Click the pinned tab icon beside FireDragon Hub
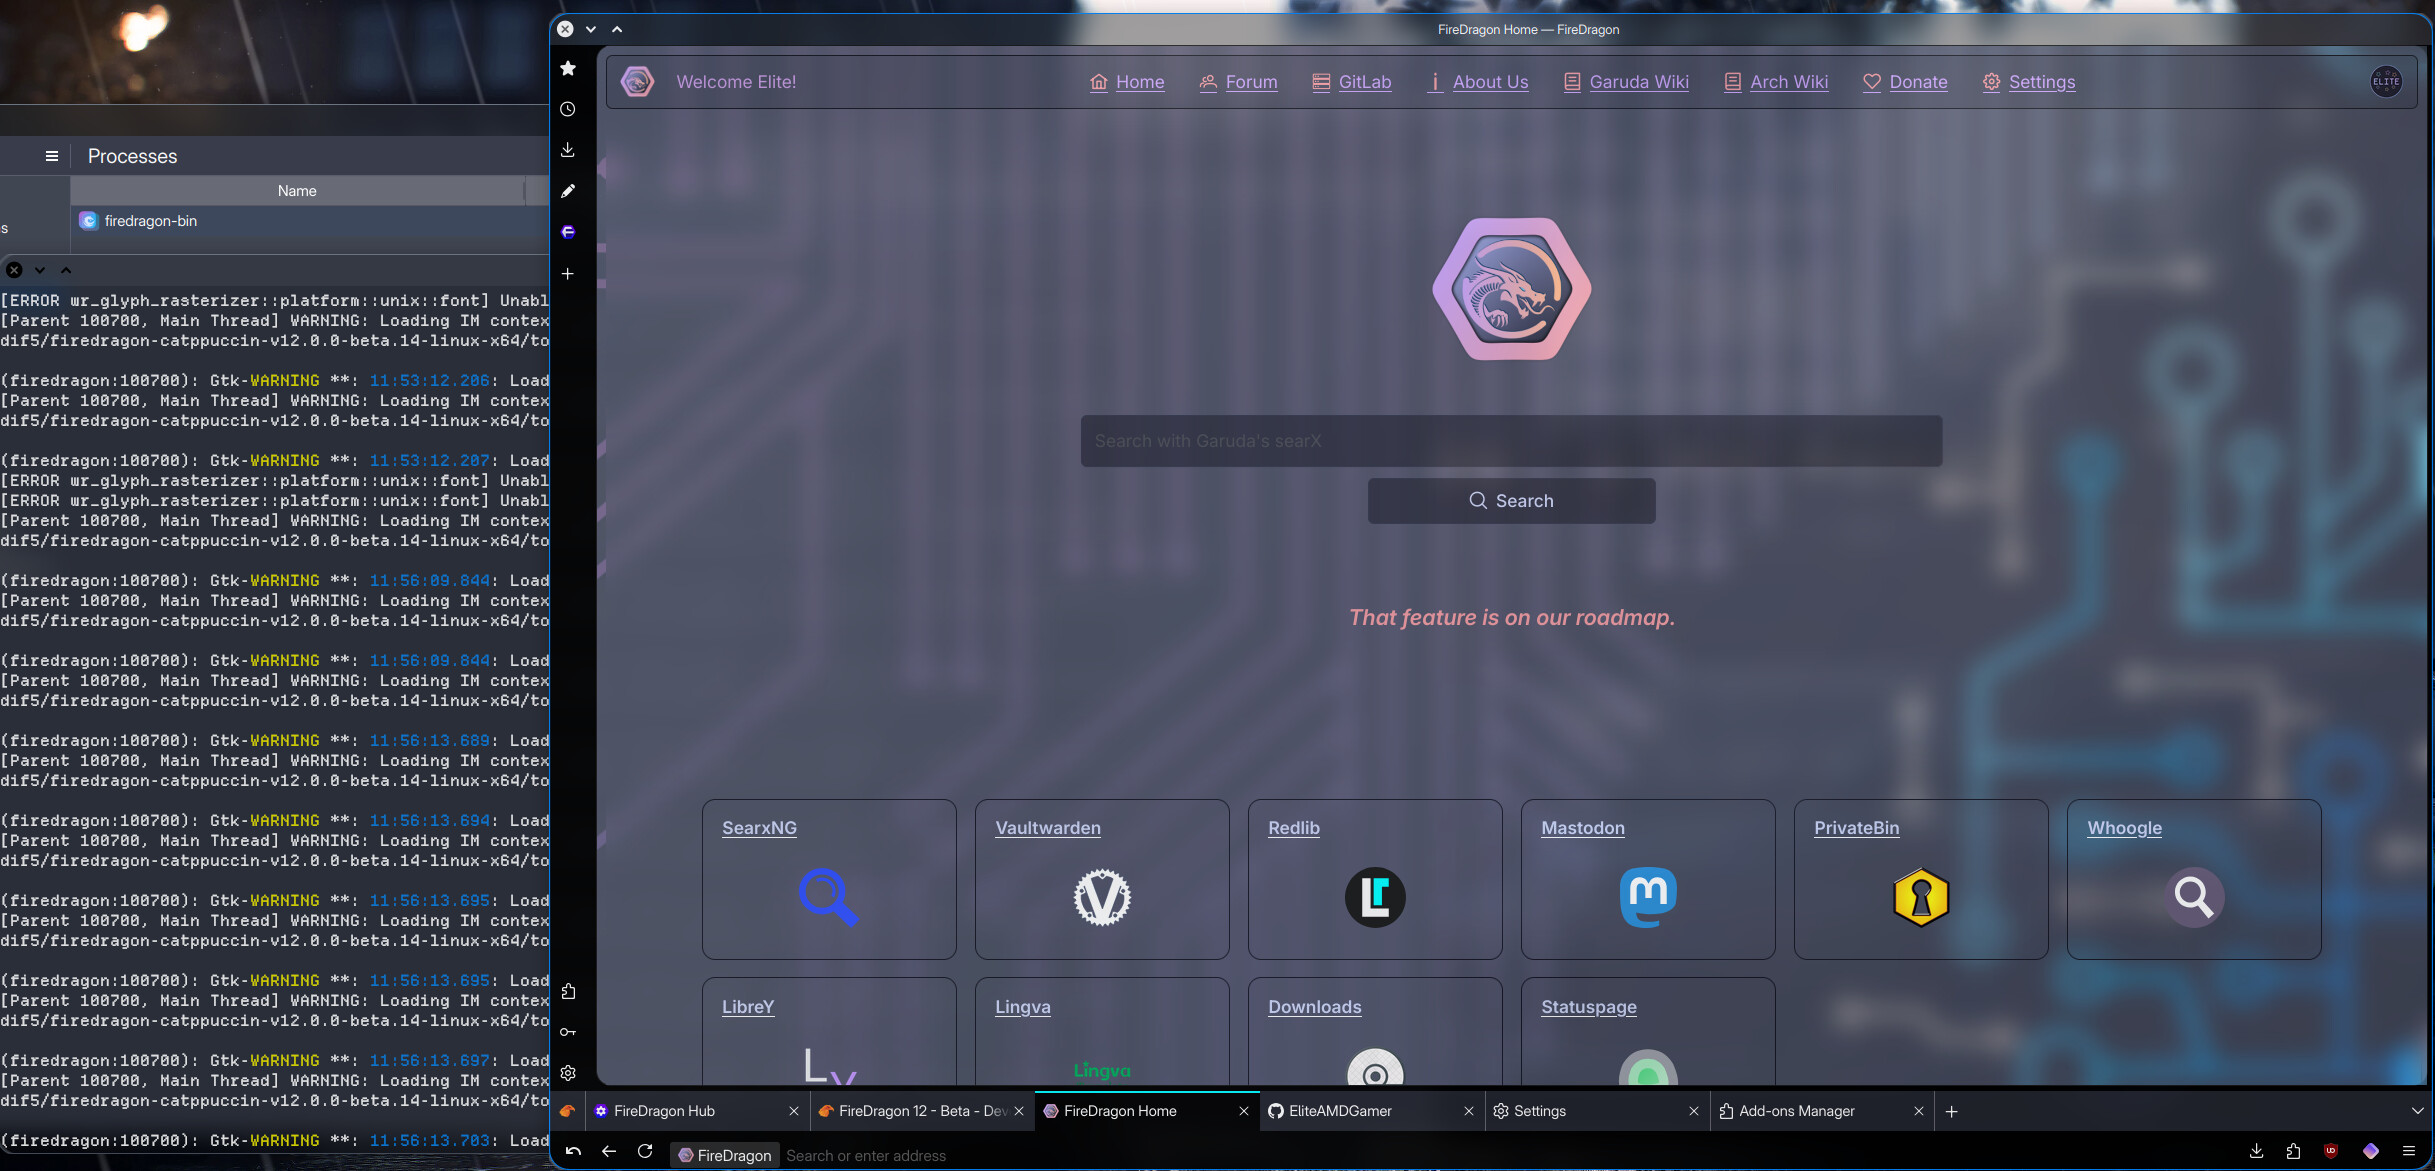The height and width of the screenshot is (1171, 2435). point(568,1111)
